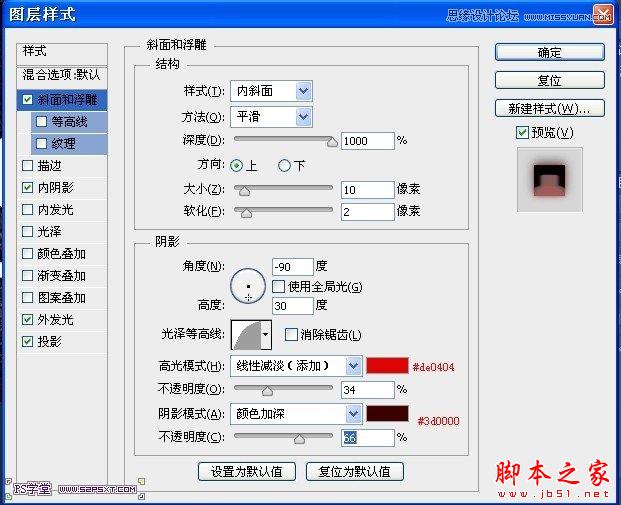Open gloss contour picker arrow
The width and height of the screenshot is (621, 505).
pos(266,335)
